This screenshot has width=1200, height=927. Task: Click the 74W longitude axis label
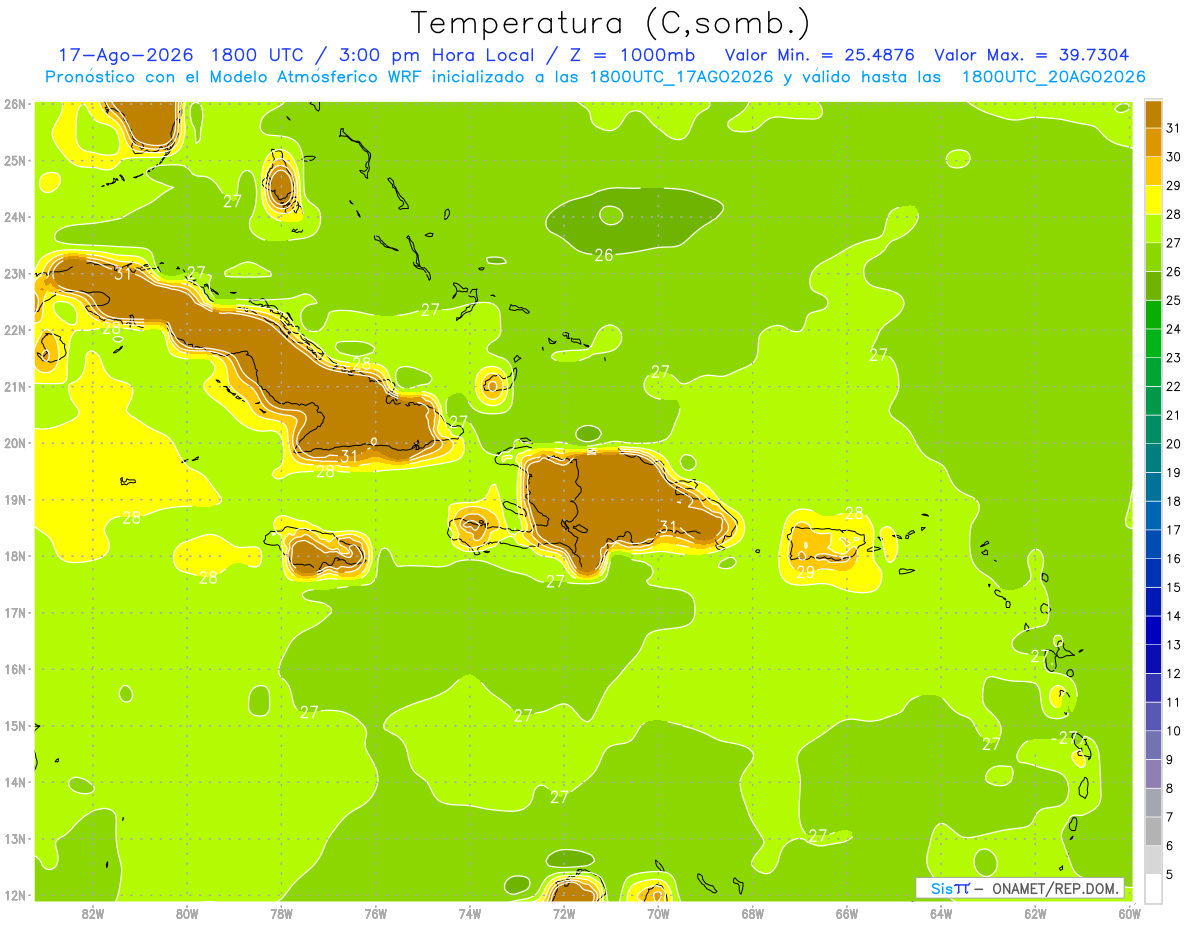point(470,913)
